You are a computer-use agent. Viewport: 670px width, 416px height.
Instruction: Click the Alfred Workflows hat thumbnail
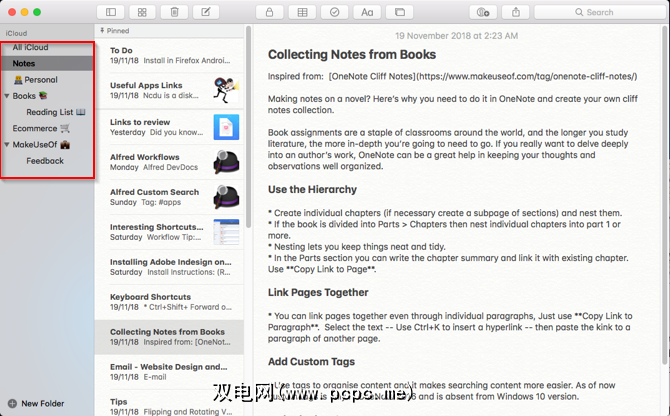226,162
